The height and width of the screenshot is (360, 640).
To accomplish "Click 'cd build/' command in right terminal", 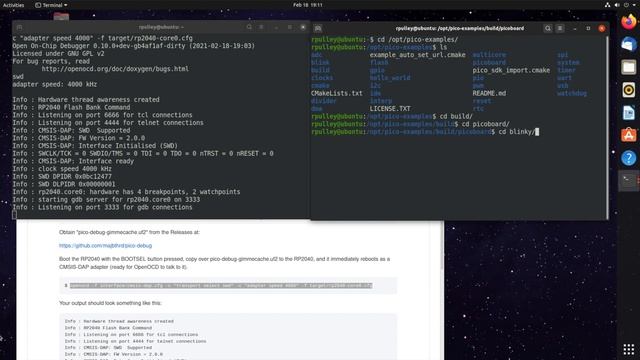I will point(456,116).
